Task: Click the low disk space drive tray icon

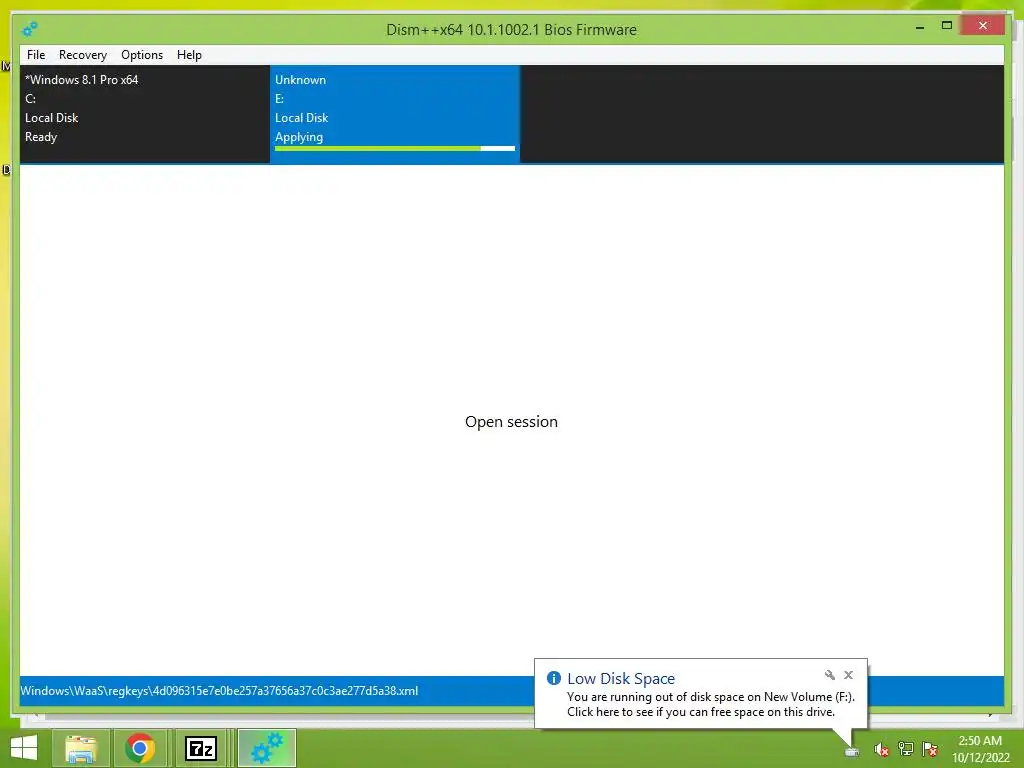Action: click(852, 750)
